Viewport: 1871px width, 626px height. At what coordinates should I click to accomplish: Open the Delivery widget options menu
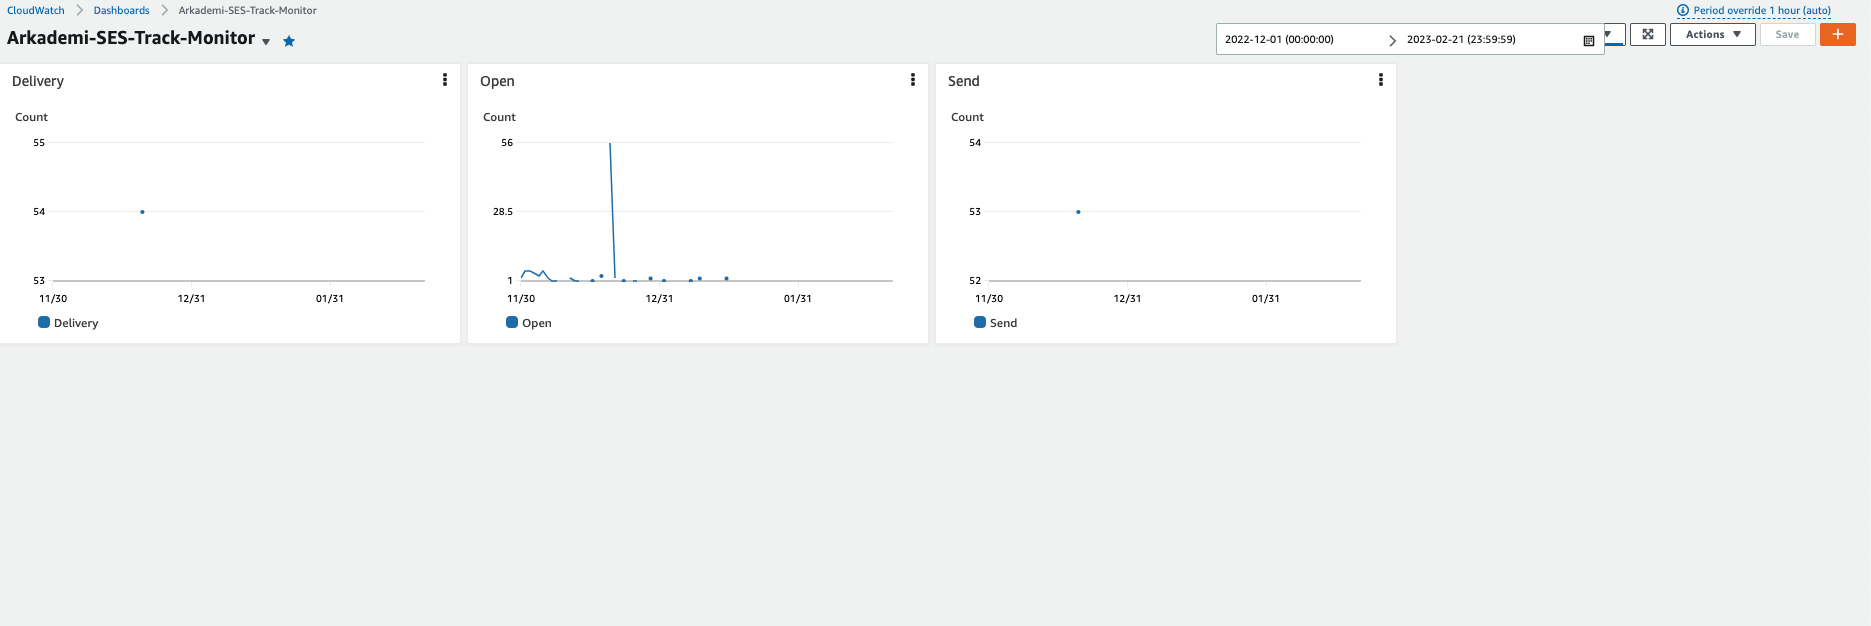tap(445, 80)
